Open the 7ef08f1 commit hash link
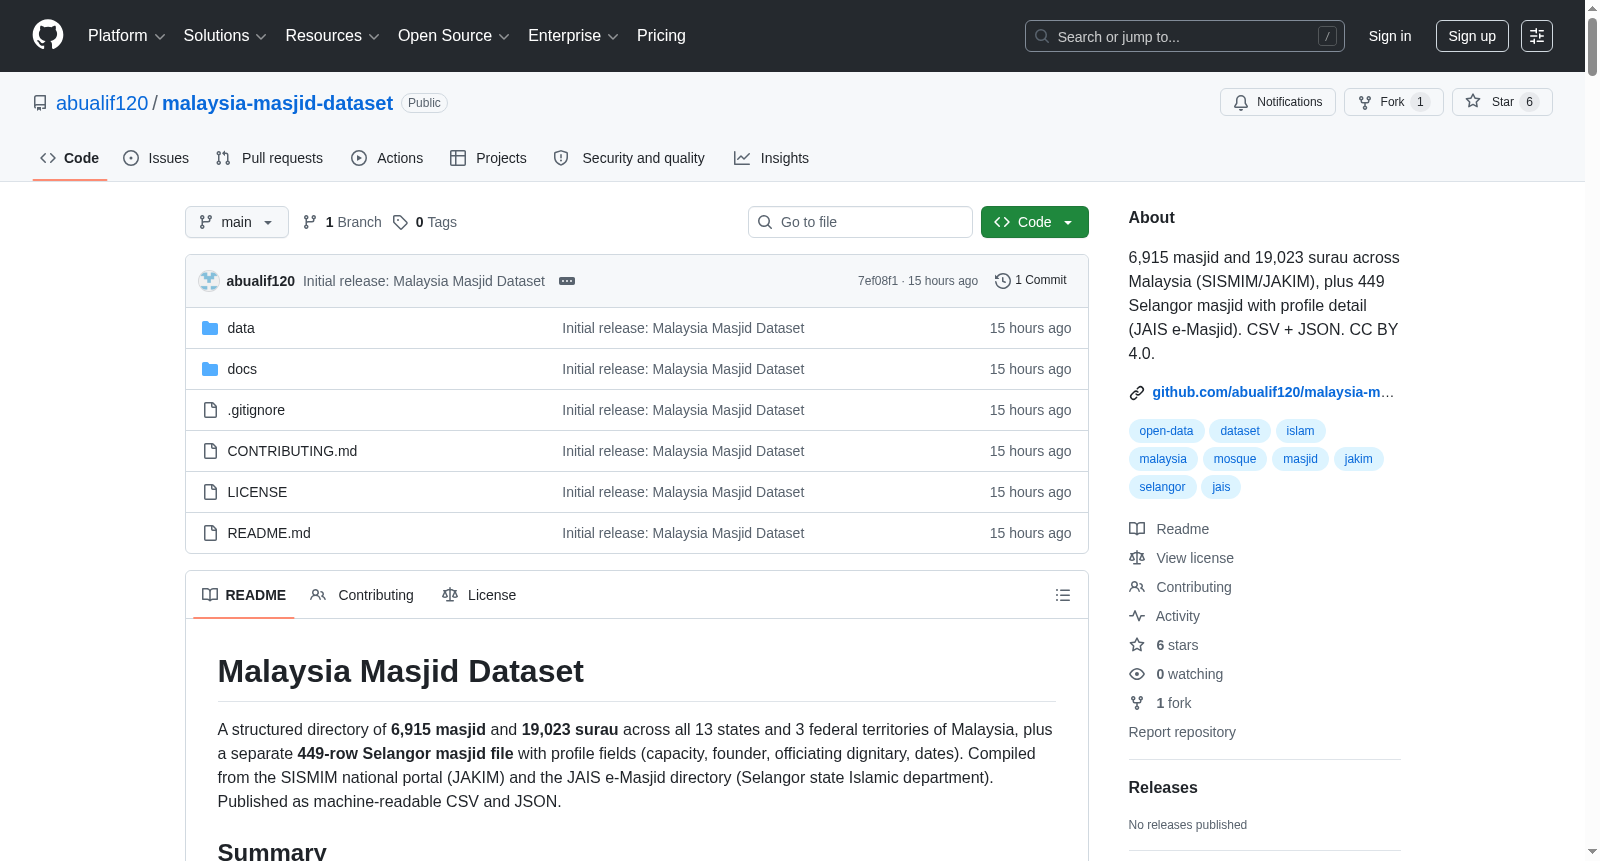The image size is (1600, 861). click(x=878, y=281)
